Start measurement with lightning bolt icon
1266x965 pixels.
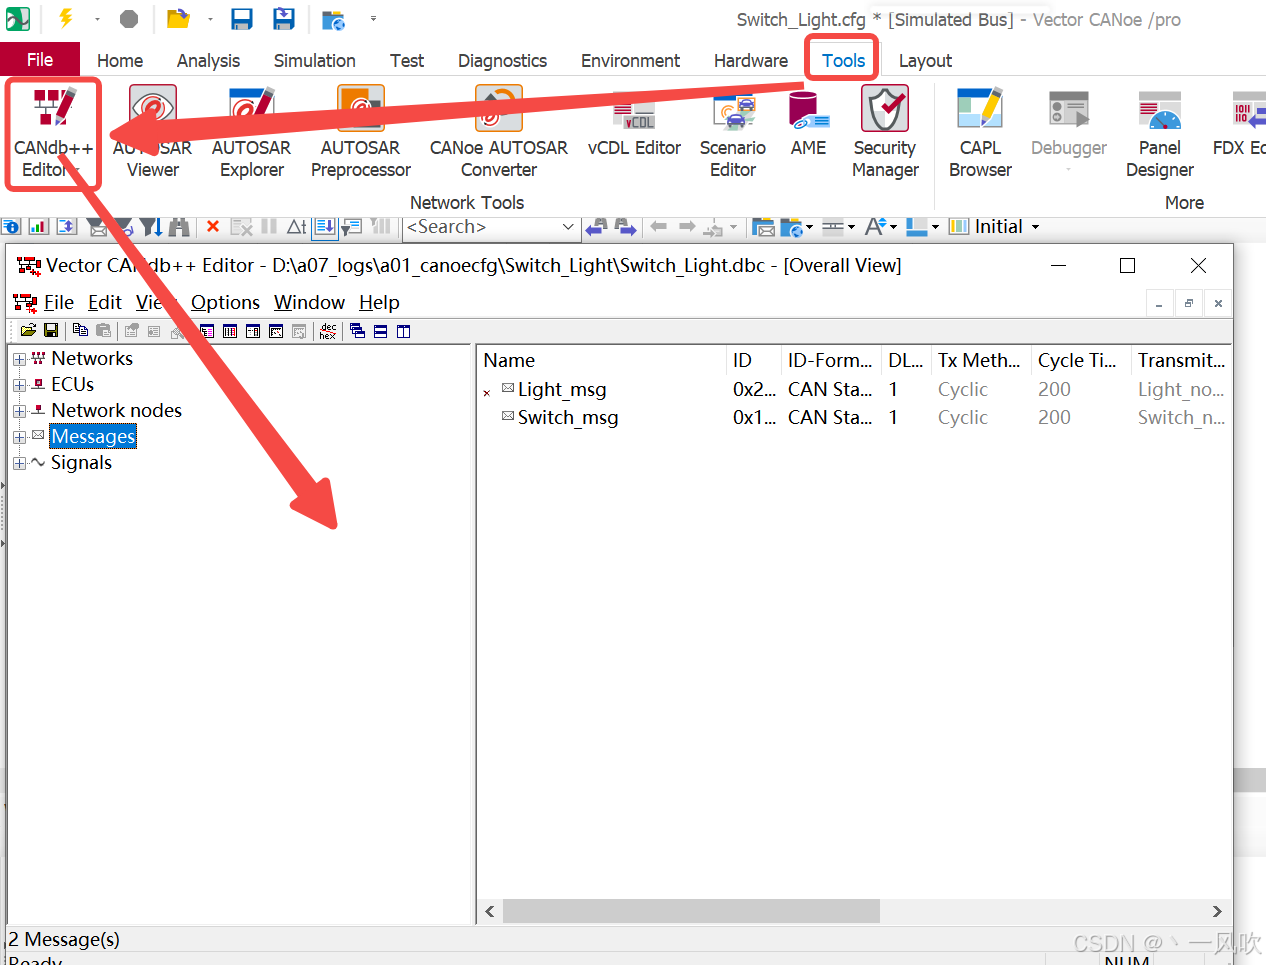coord(66,18)
